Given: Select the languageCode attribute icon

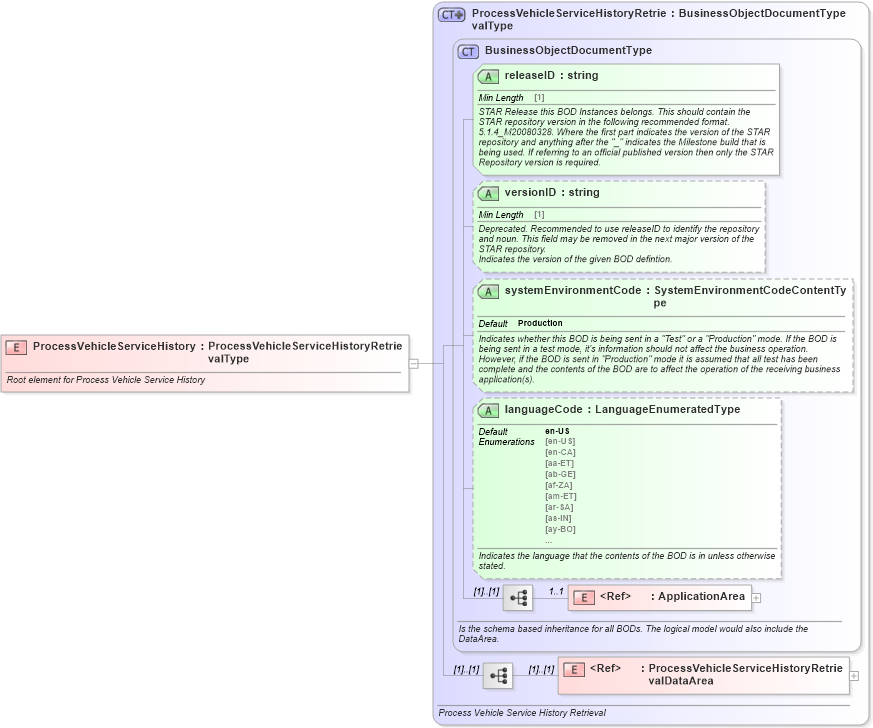Looking at the screenshot, I should pos(488,409).
